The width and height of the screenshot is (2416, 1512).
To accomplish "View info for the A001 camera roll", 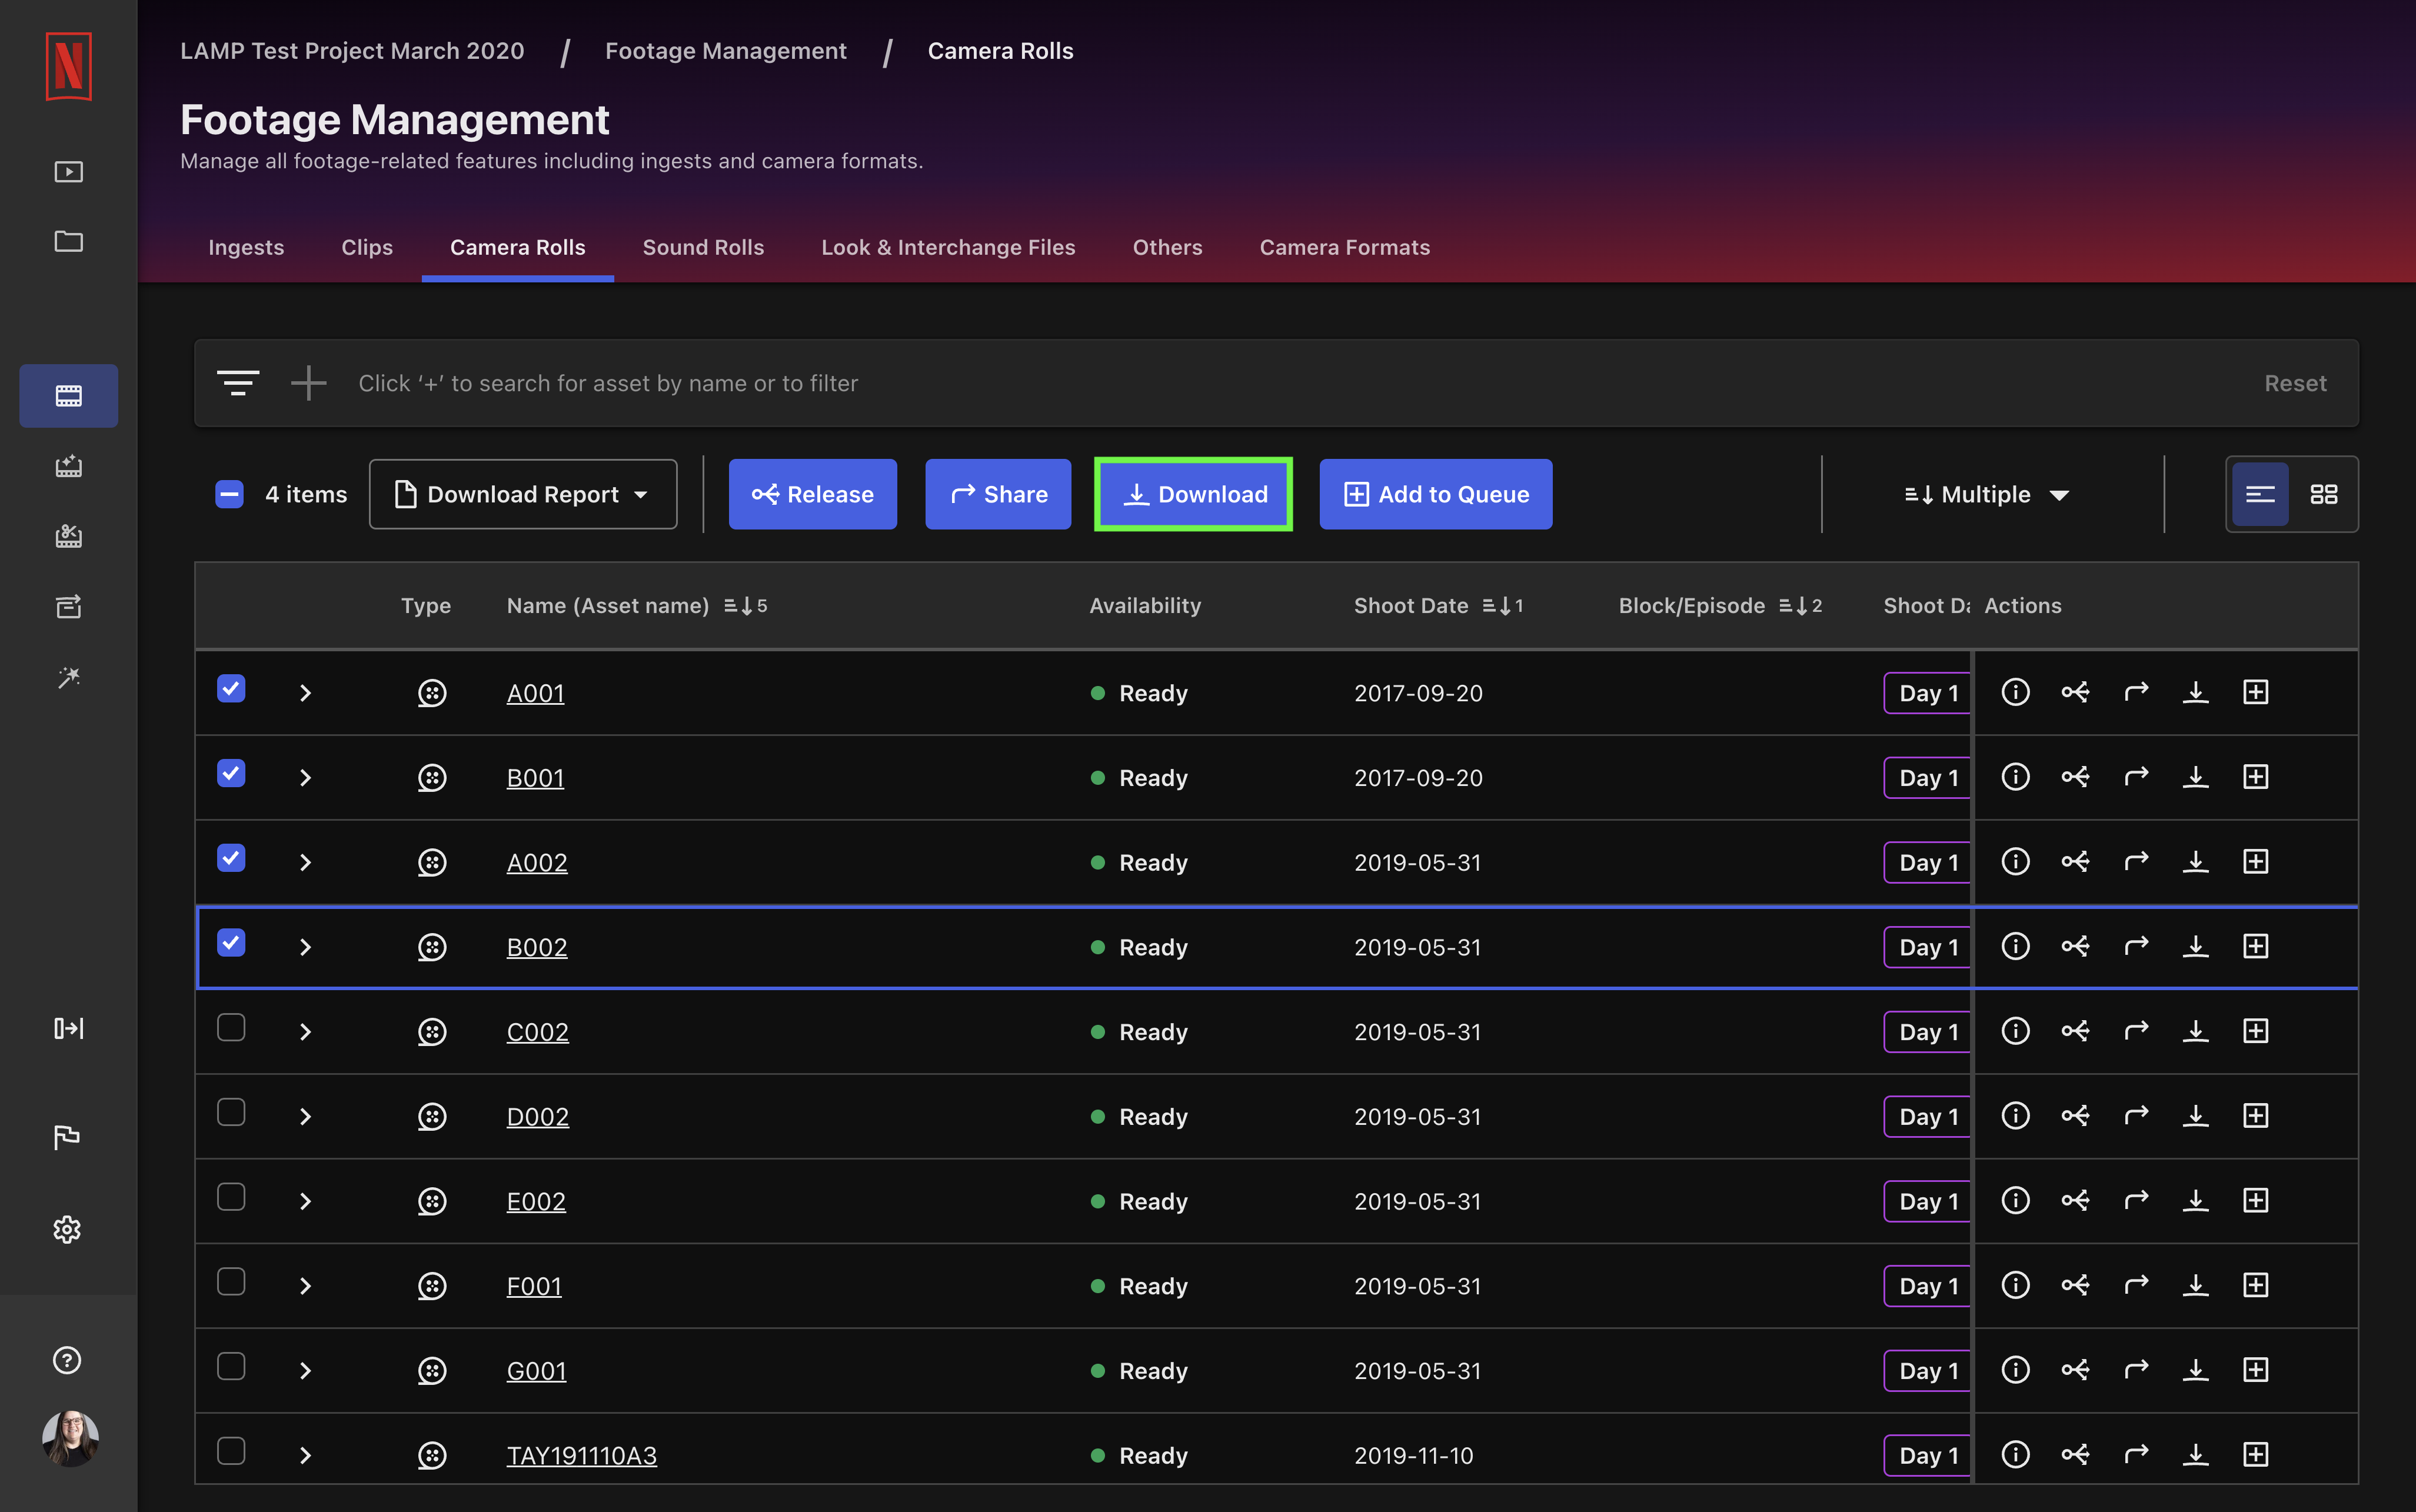I will tap(2016, 692).
